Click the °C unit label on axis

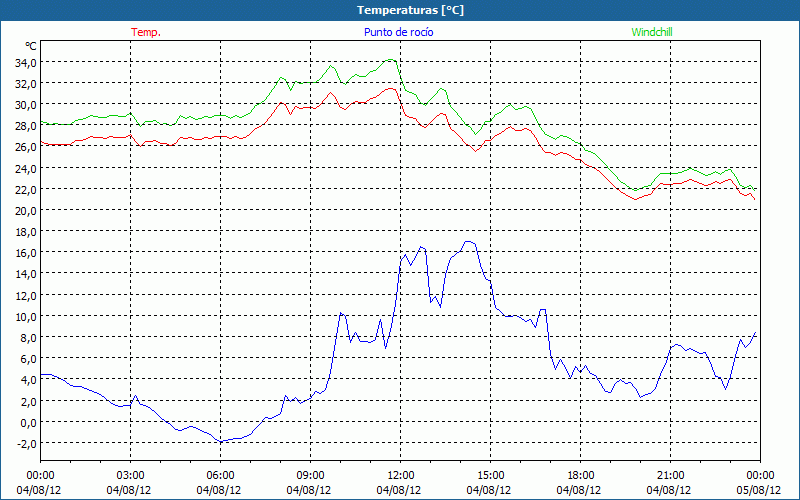pyautogui.click(x=31, y=46)
